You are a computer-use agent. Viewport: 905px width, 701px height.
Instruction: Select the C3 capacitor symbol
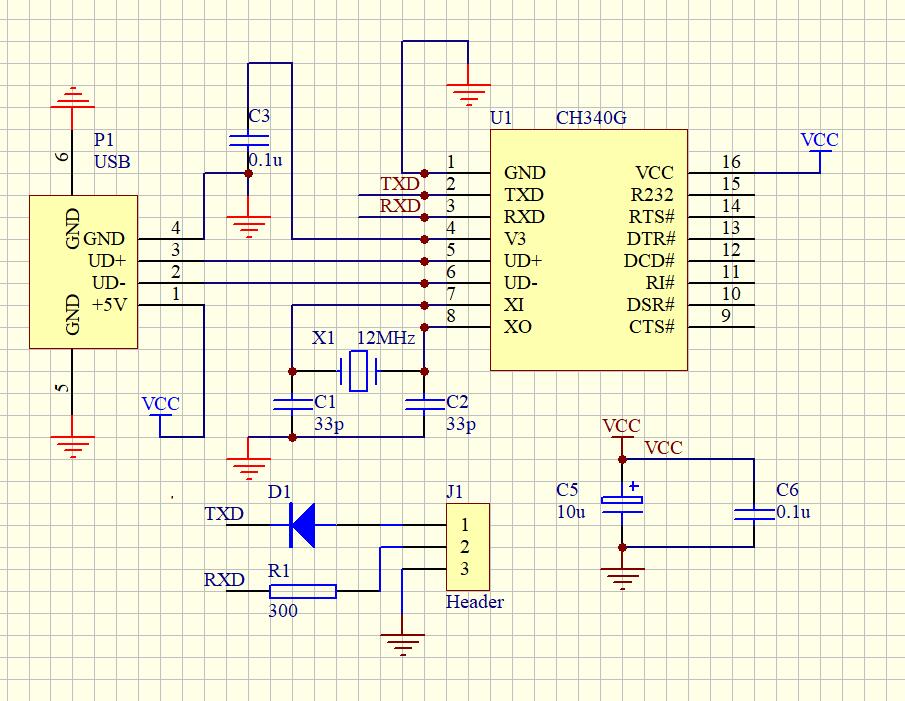(249, 141)
